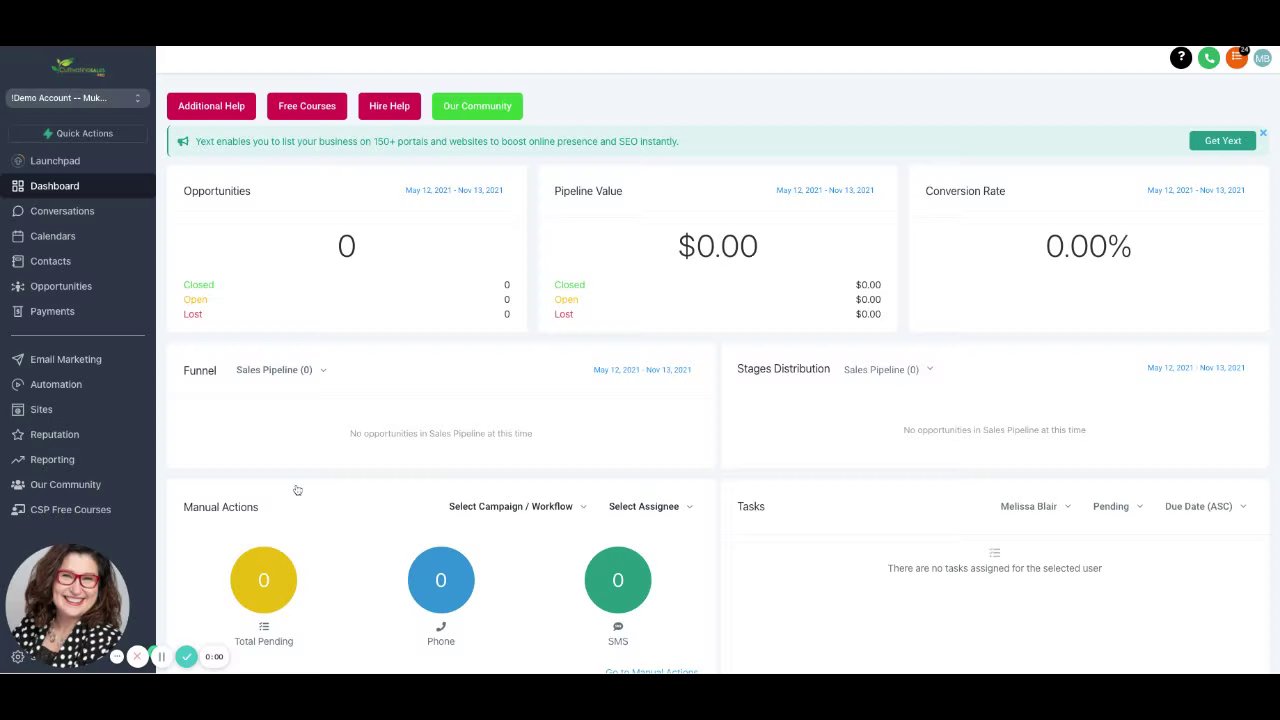Image resolution: width=1280 pixels, height=720 pixels.
Task: Open the orange notifications icon
Action: 1236,58
